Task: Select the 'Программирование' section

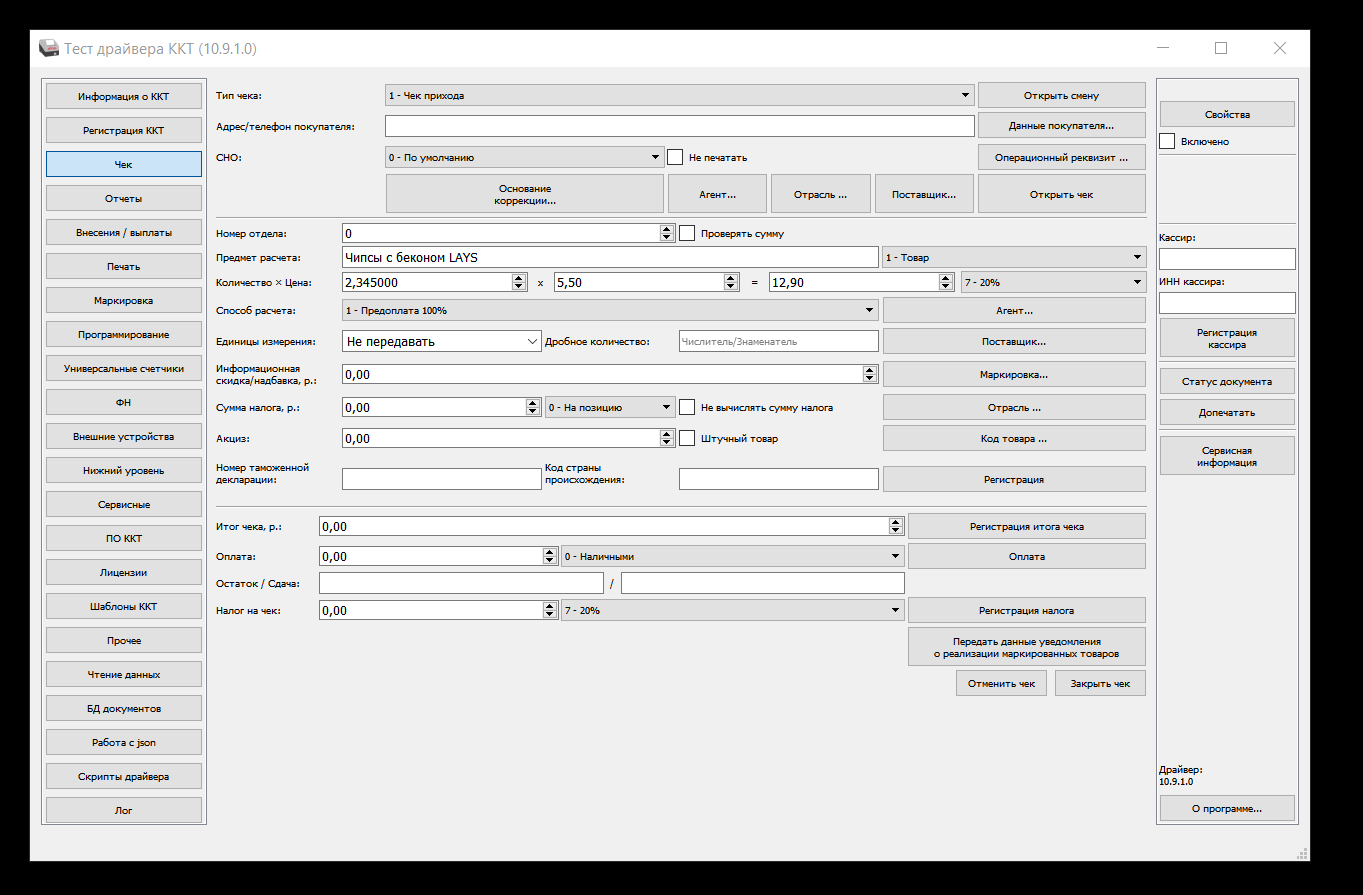Action: pyautogui.click(x=124, y=334)
